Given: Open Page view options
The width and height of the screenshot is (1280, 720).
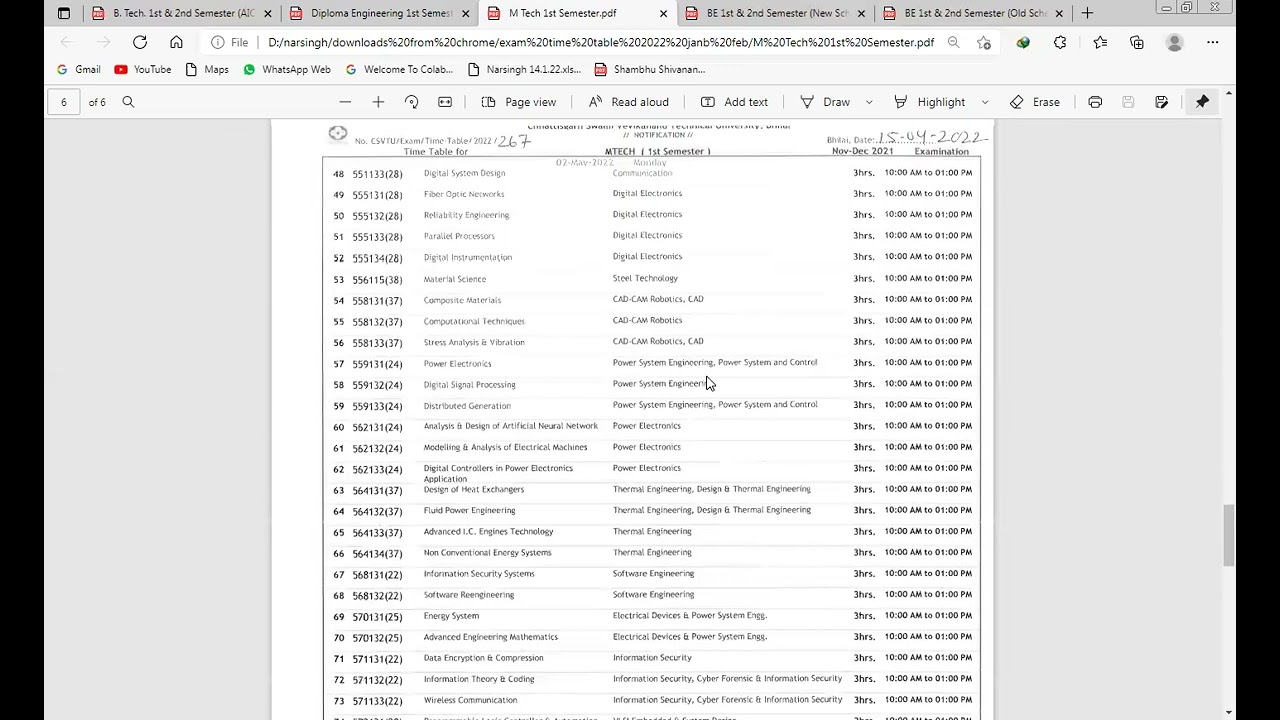Looking at the screenshot, I should (x=519, y=102).
